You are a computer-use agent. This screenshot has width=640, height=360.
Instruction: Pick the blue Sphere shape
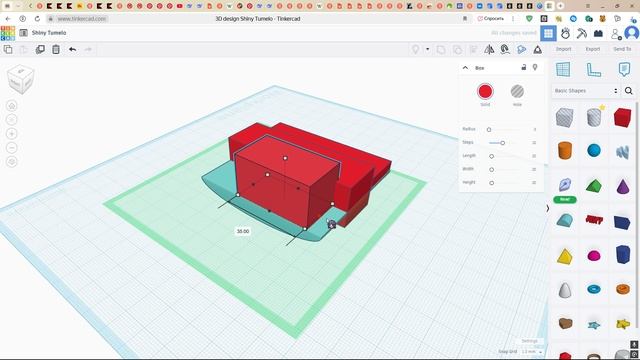[594, 150]
